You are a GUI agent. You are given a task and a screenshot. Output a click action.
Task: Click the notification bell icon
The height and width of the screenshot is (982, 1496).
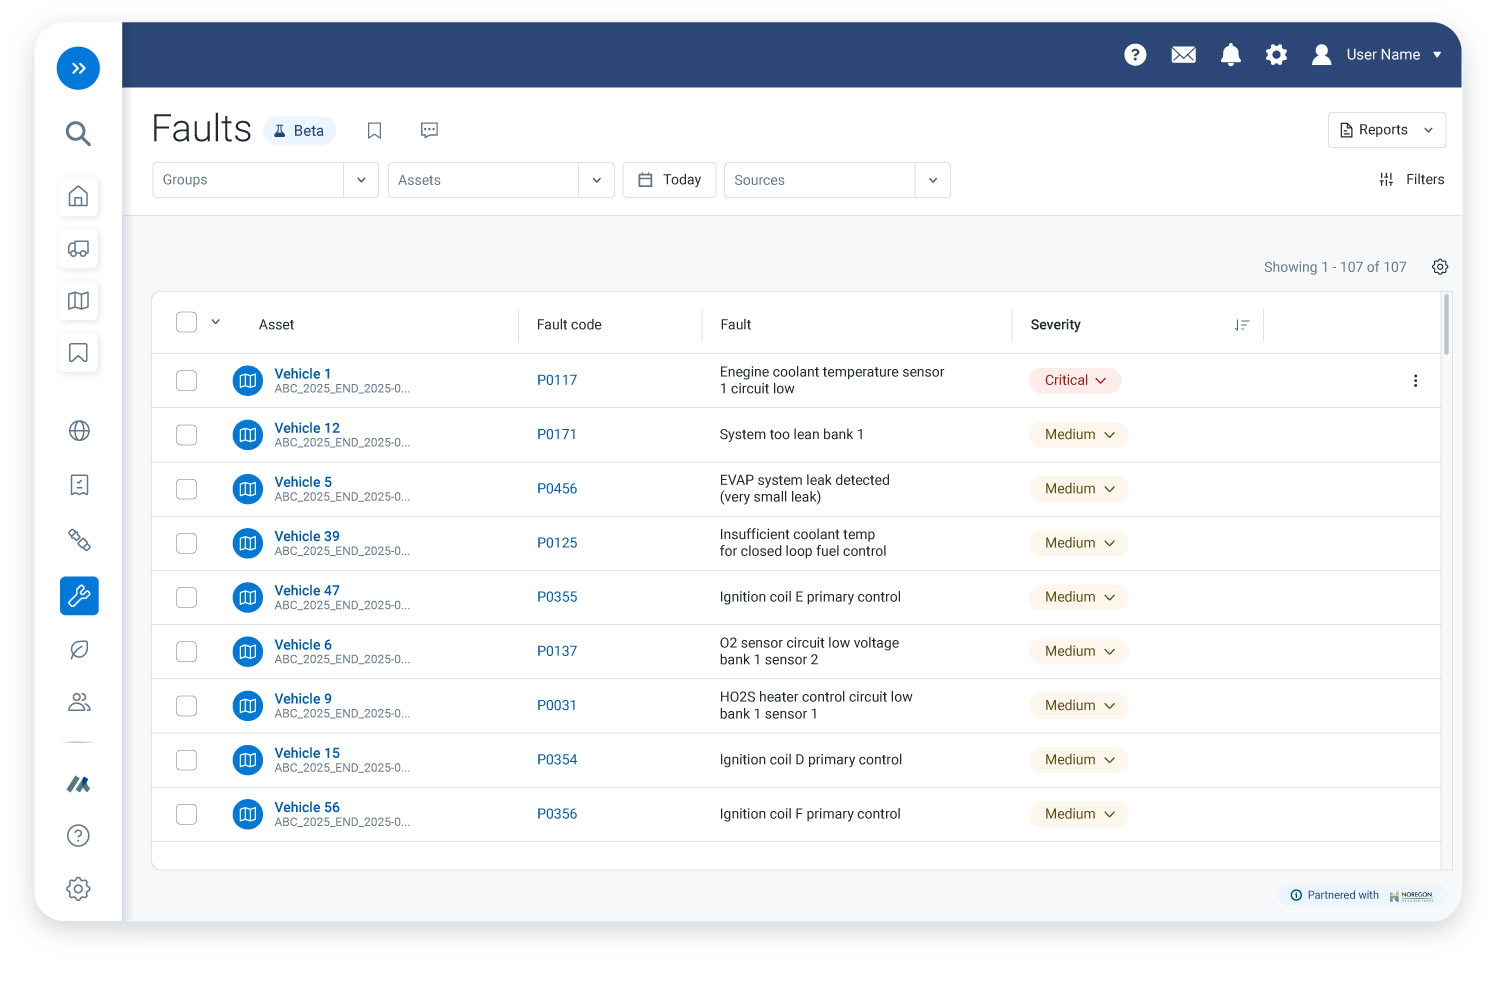click(x=1230, y=55)
